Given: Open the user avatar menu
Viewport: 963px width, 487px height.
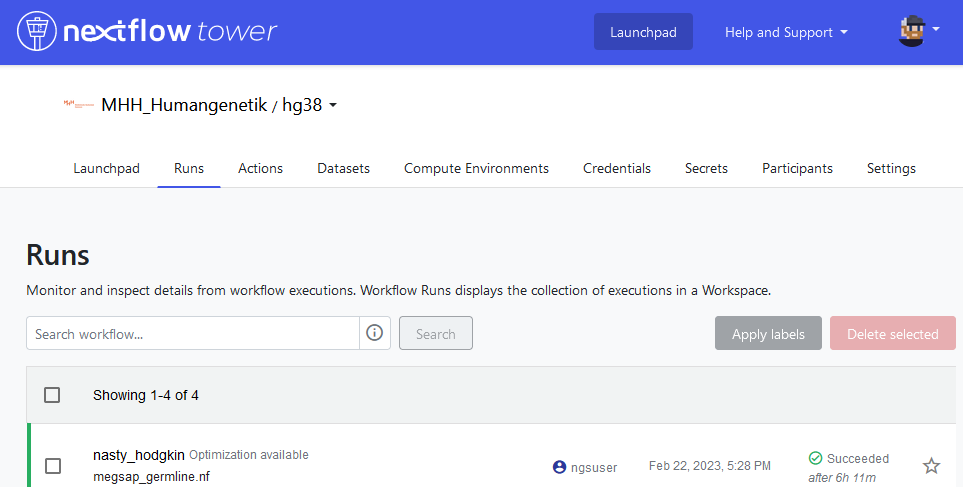Looking at the screenshot, I should pos(911,32).
